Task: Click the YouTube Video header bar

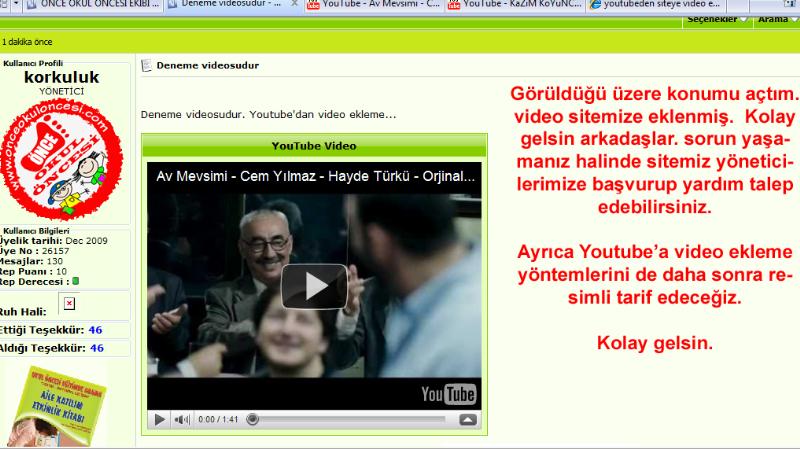Action: (314, 146)
